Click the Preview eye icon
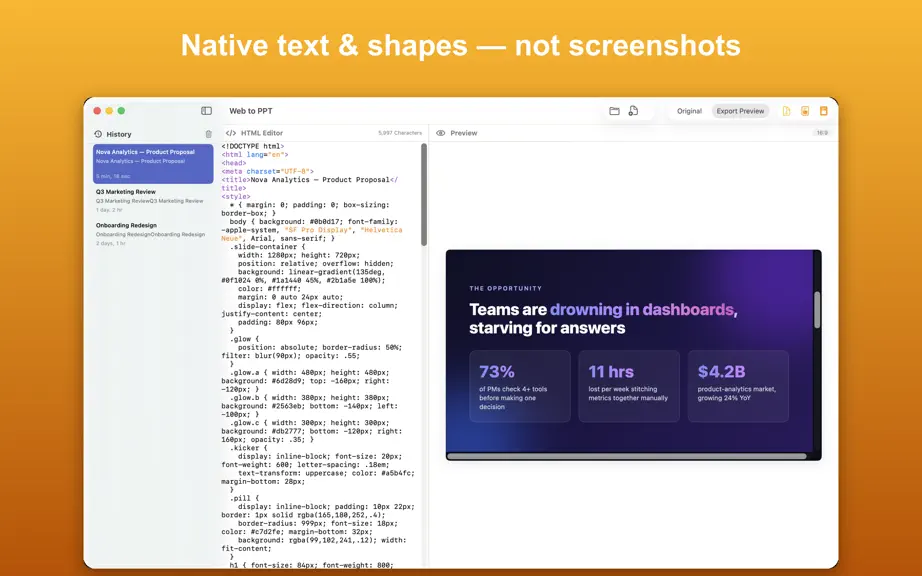The height and width of the screenshot is (576, 922). [x=440, y=133]
